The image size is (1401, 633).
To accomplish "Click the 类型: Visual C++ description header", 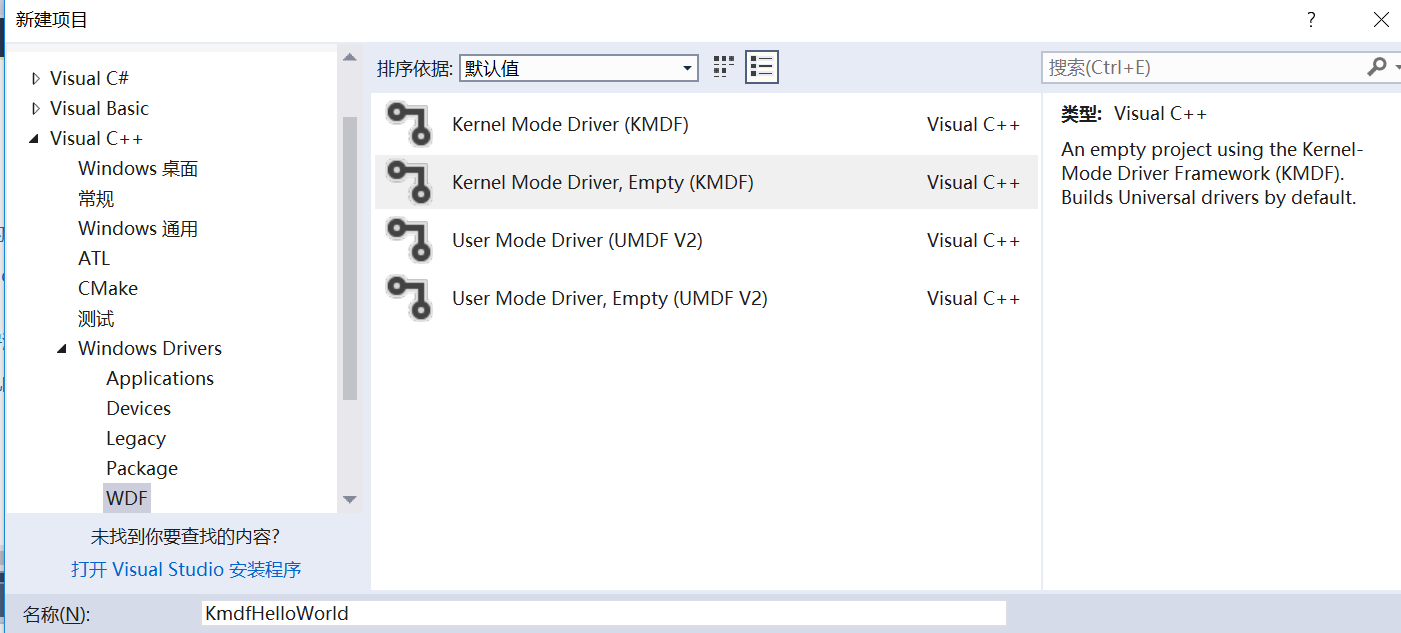I will coord(1134,114).
